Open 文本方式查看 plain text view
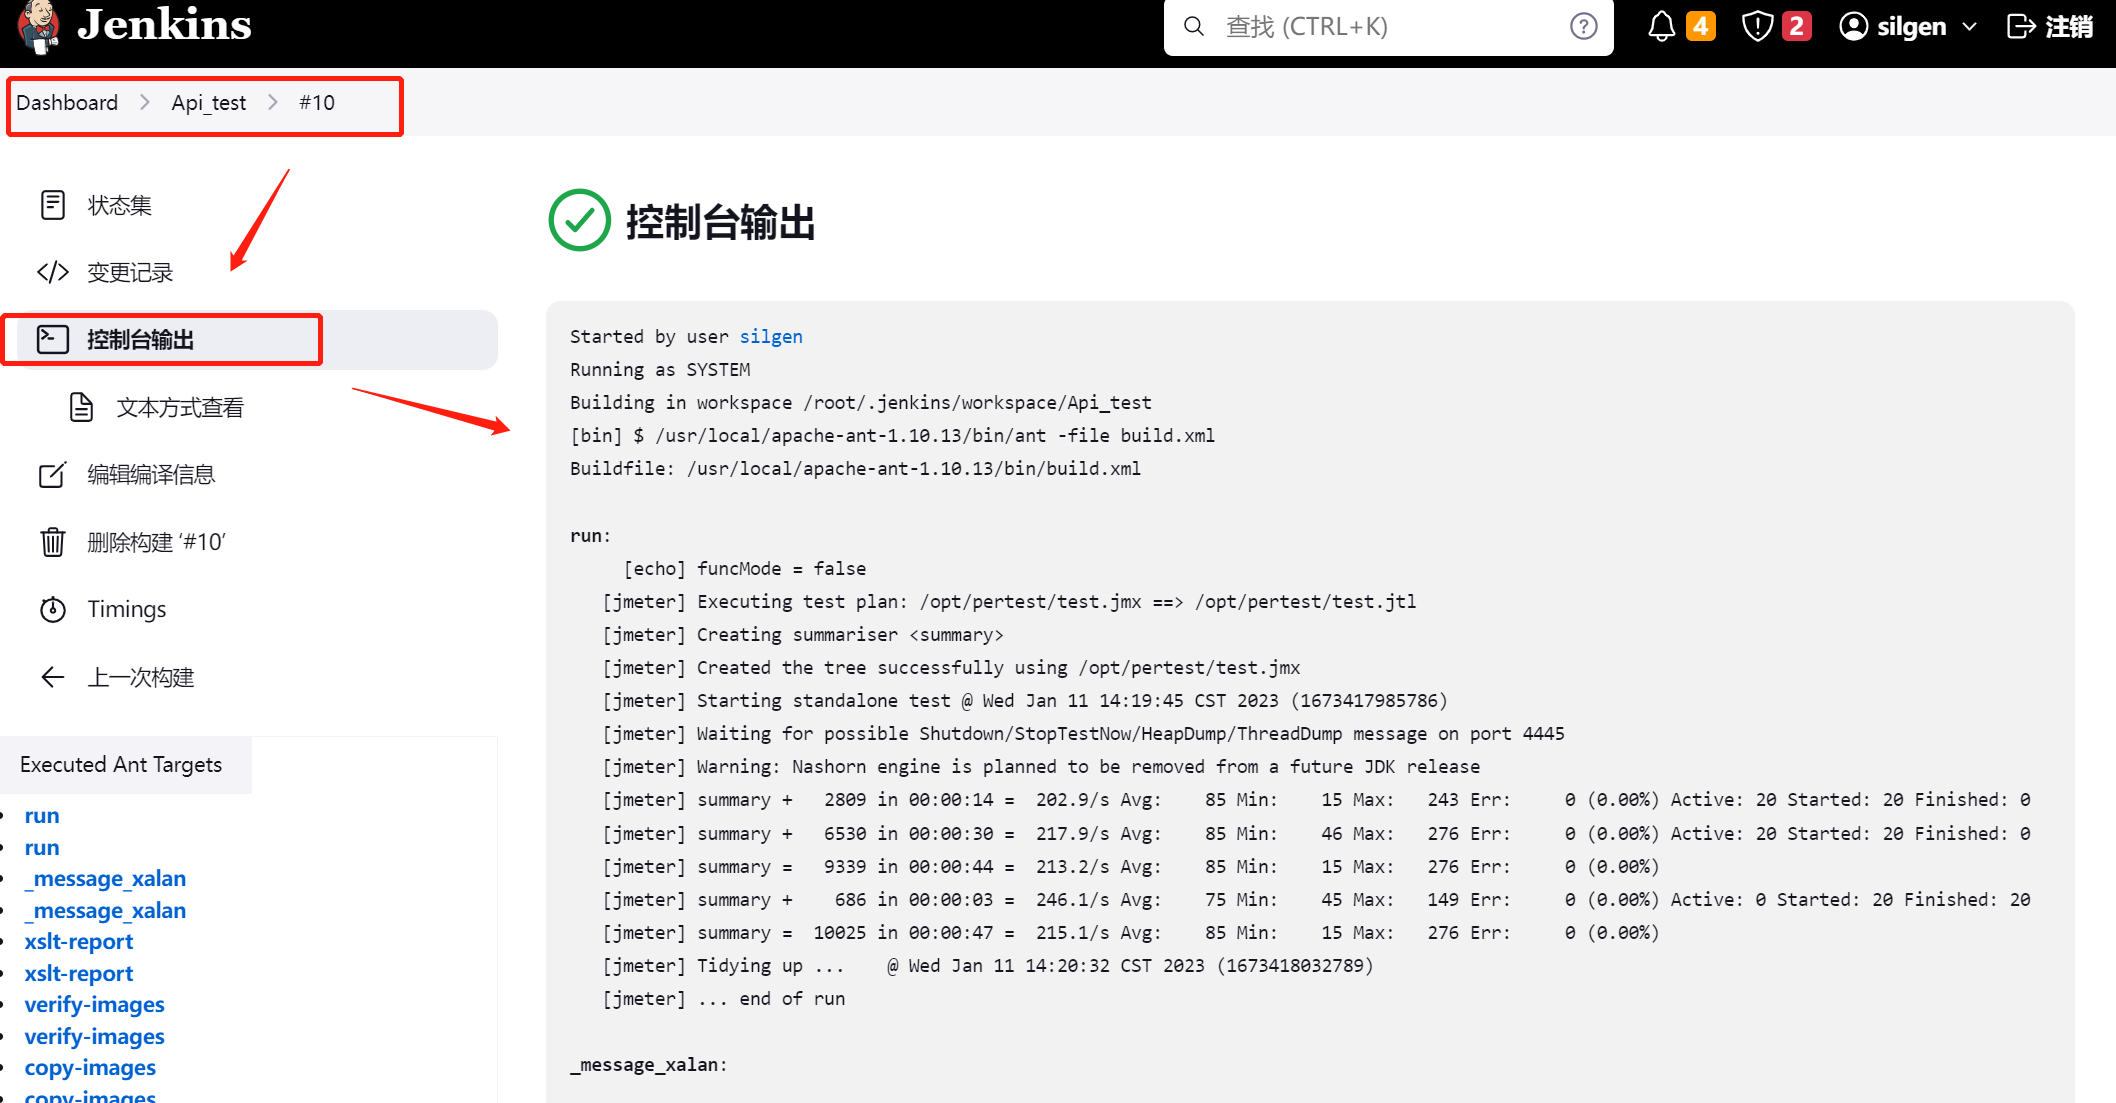This screenshot has height=1103, width=2116. coord(180,408)
